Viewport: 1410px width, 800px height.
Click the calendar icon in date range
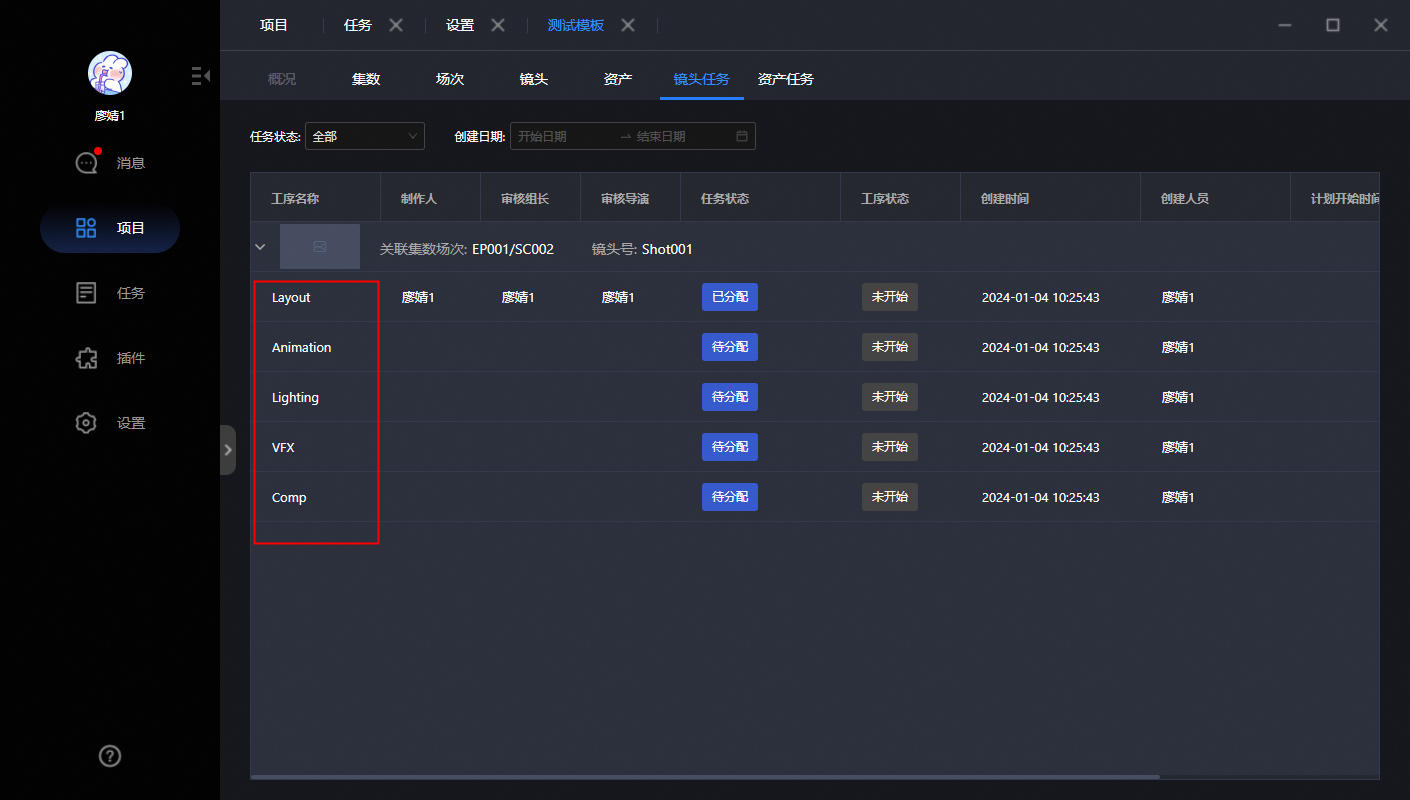(x=742, y=136)
